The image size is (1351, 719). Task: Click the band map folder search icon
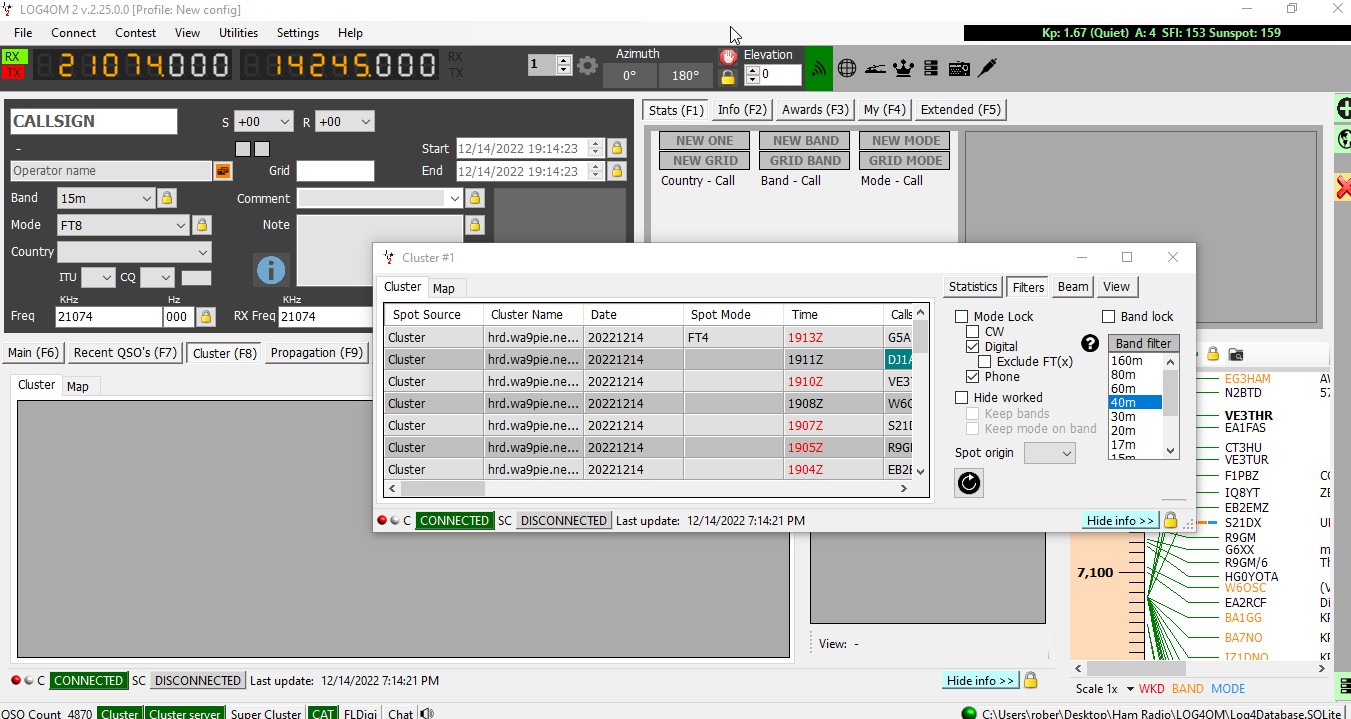[x=1236, y=354]
